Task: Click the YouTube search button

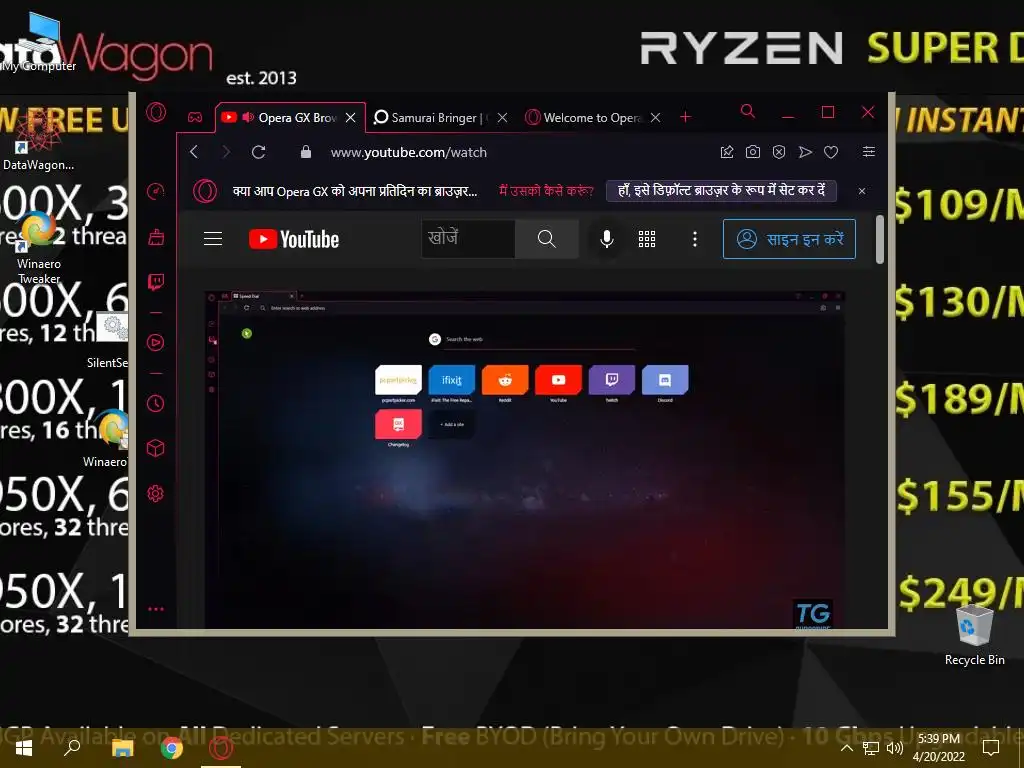Action: click(x=547, y=239)
